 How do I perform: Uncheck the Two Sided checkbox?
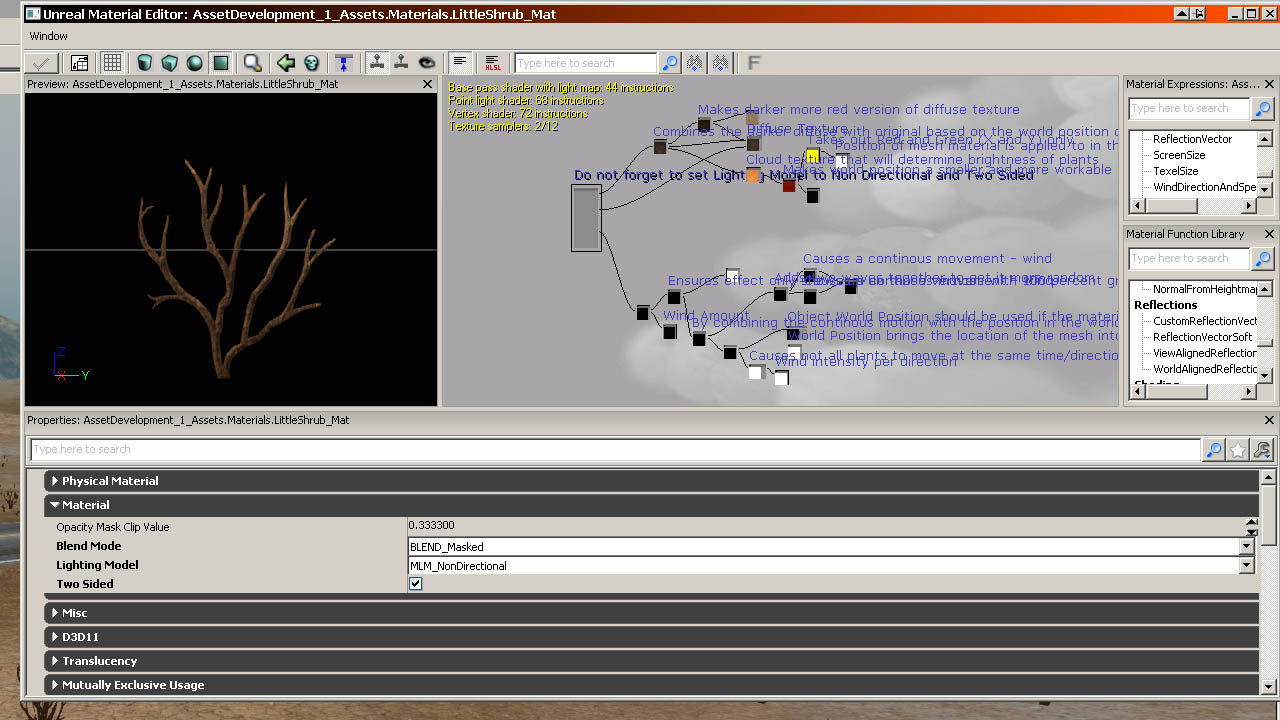click(x=416, y=584)
